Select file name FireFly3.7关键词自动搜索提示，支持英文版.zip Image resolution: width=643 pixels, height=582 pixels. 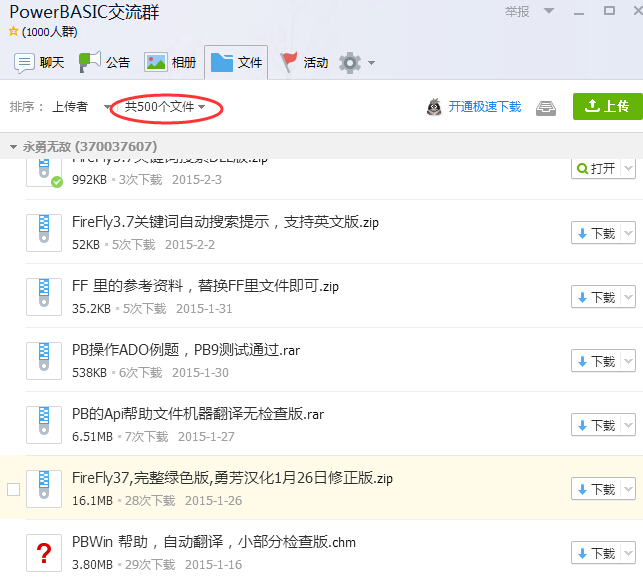[225, 222]
